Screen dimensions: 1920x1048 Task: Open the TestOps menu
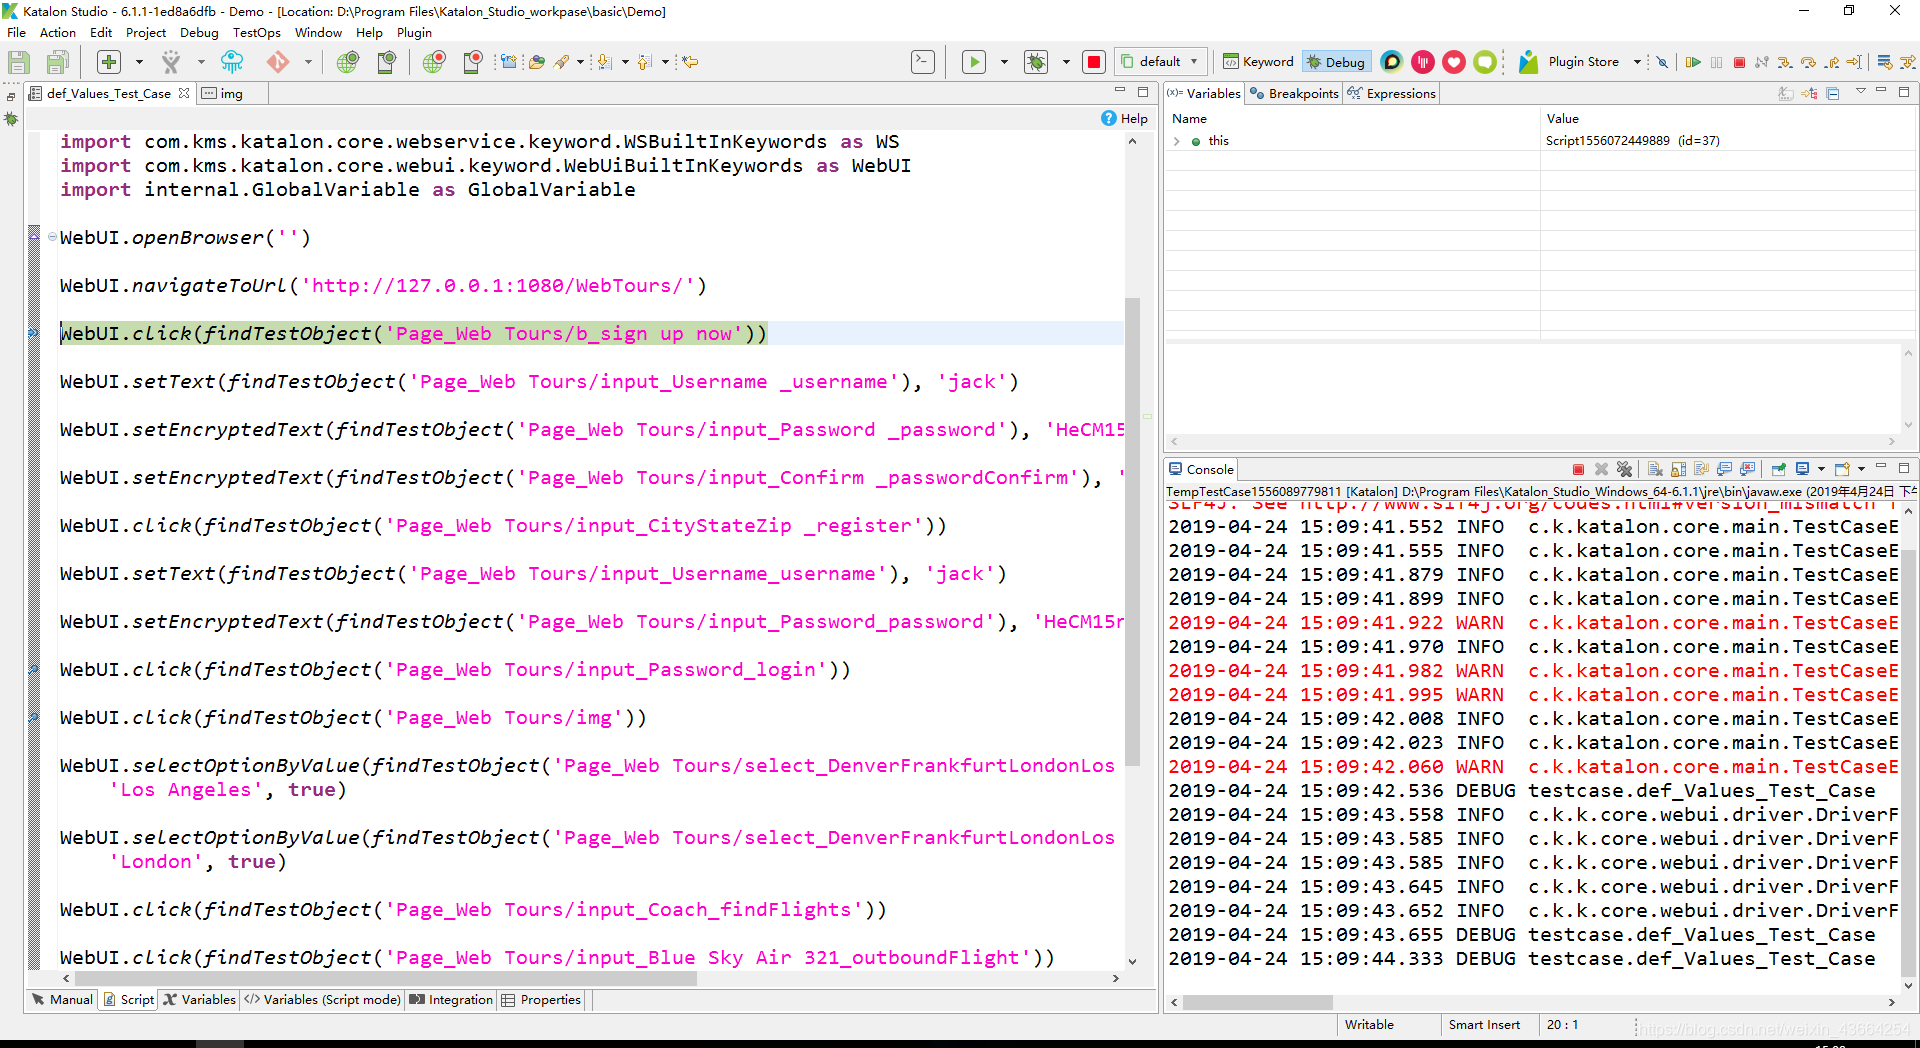[256, 33]
